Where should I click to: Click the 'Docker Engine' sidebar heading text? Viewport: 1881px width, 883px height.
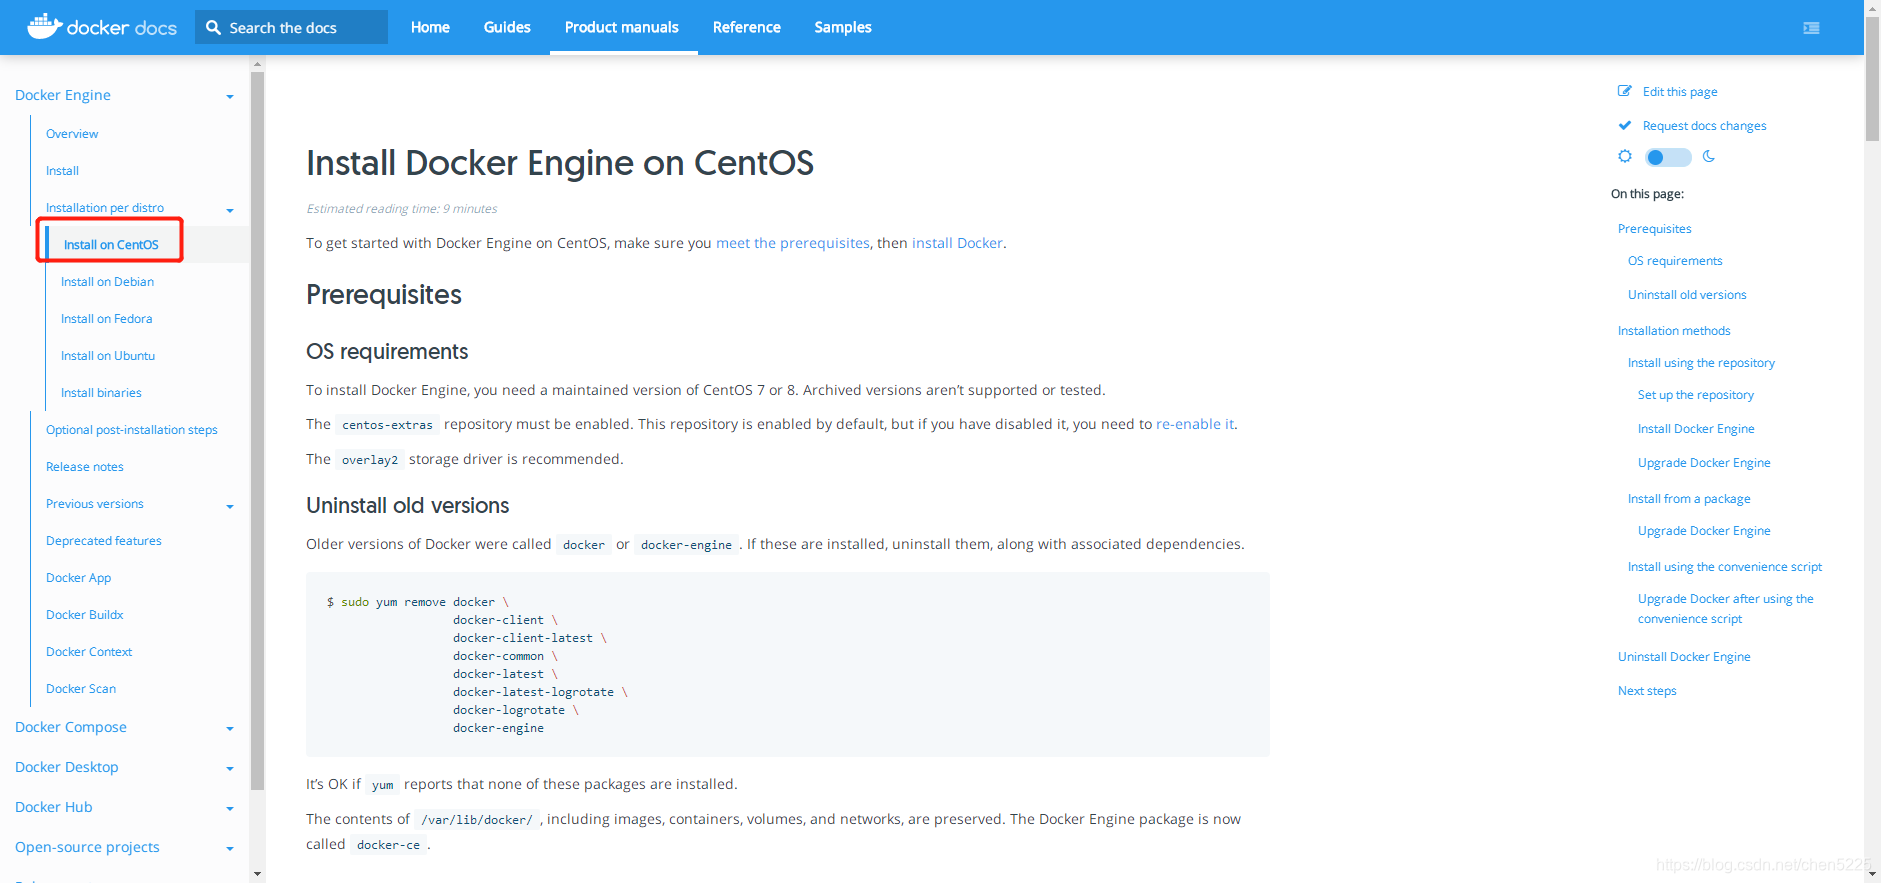[63, 95]
